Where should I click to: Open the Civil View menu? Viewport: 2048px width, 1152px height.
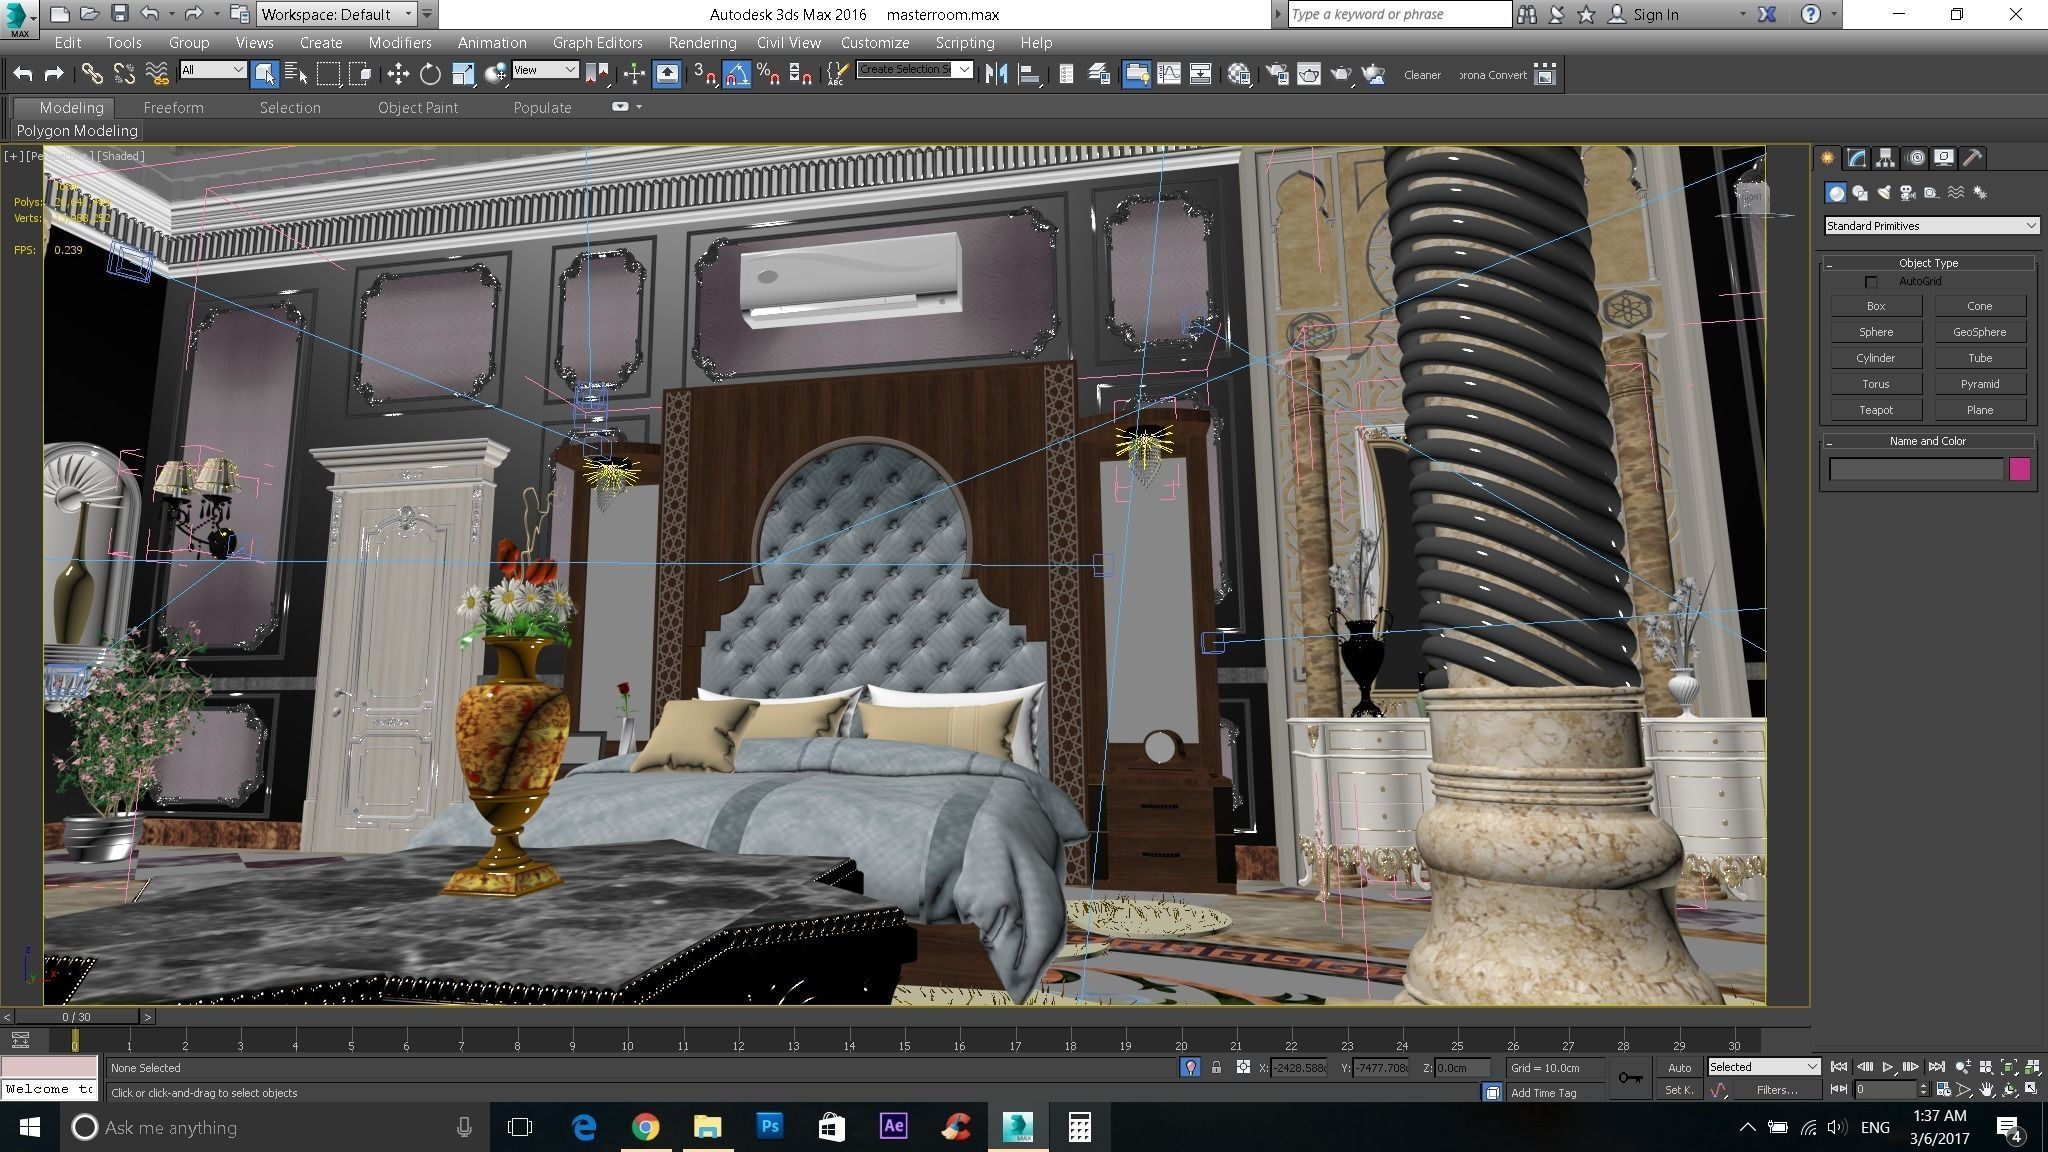(x=788, y=43)
